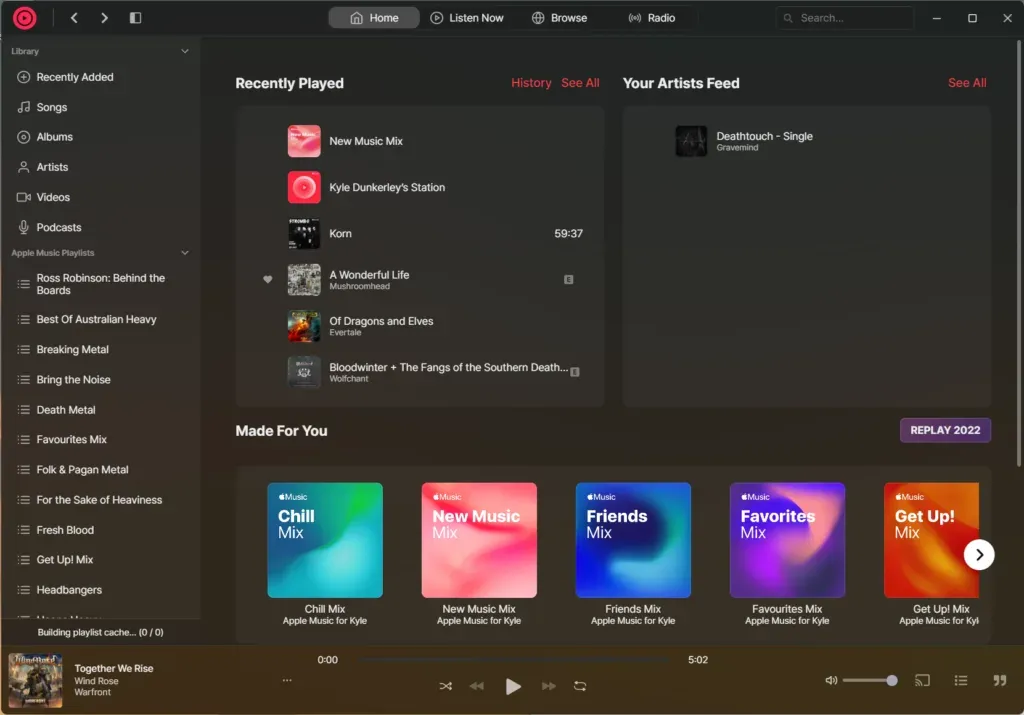Collapse Apple Music Playlists section chevron
The width and height of the screenshot is (1024, 715).
pos(185,253)
